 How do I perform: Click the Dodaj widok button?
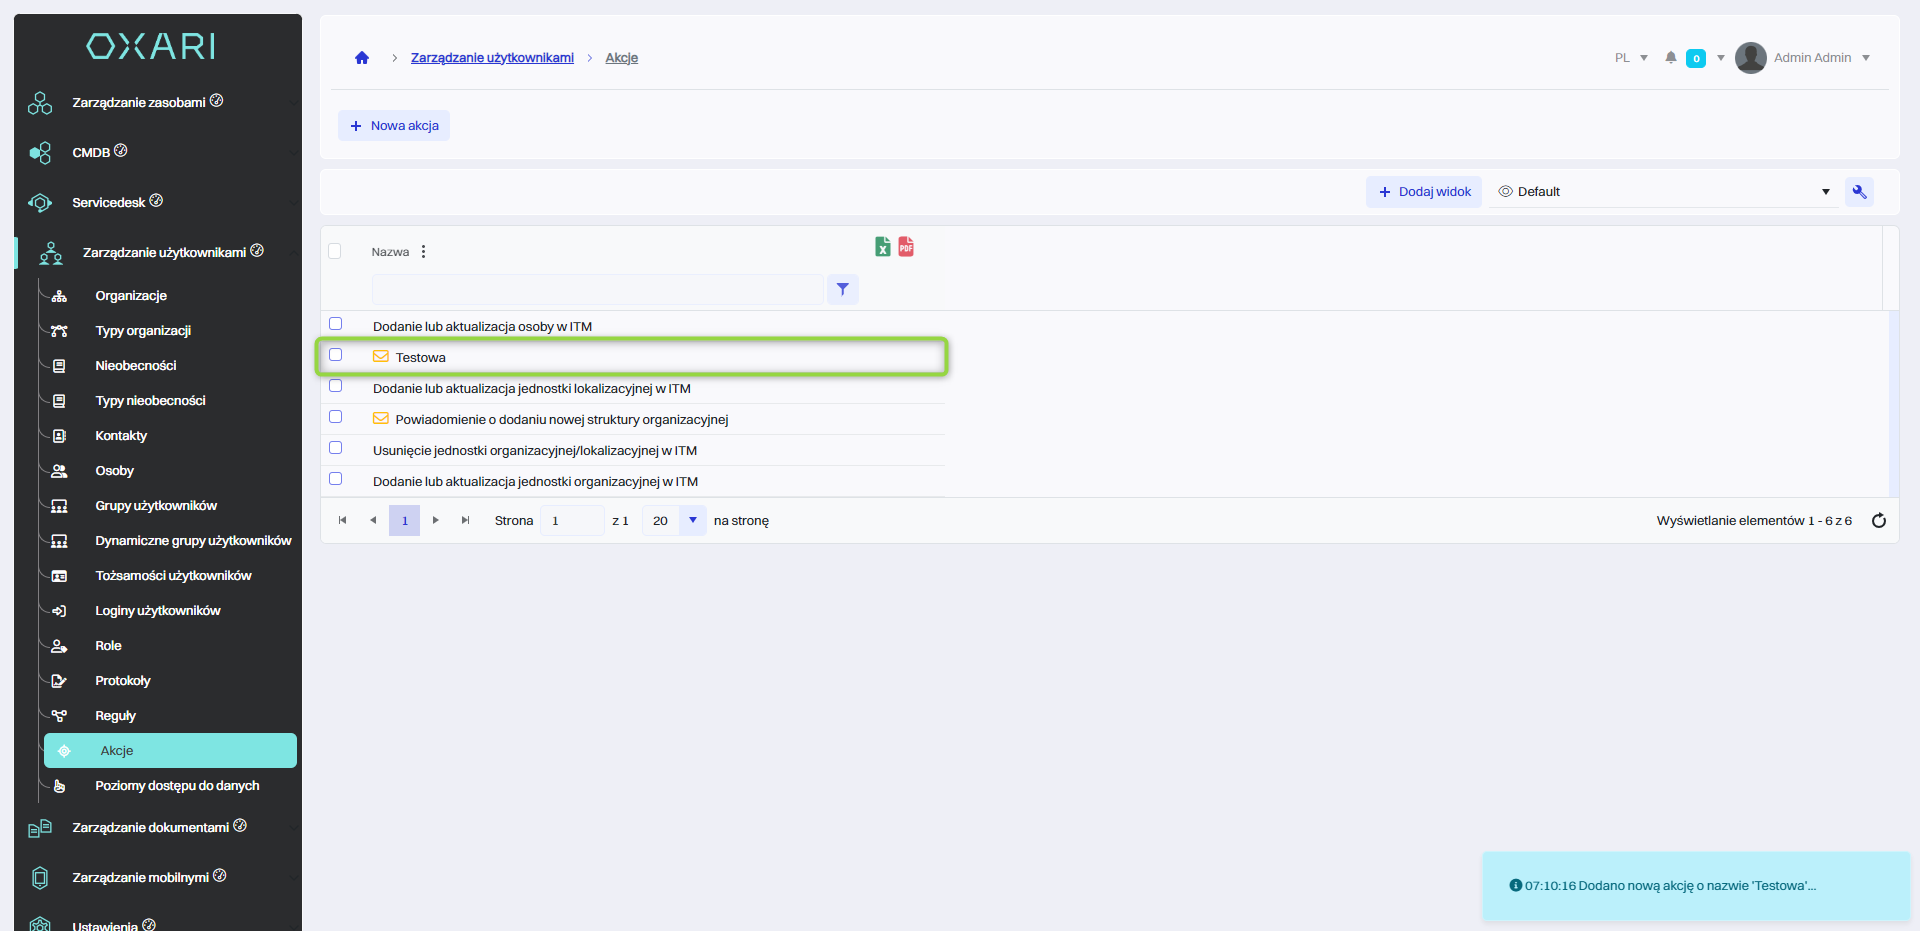[x=1424, y=192]
